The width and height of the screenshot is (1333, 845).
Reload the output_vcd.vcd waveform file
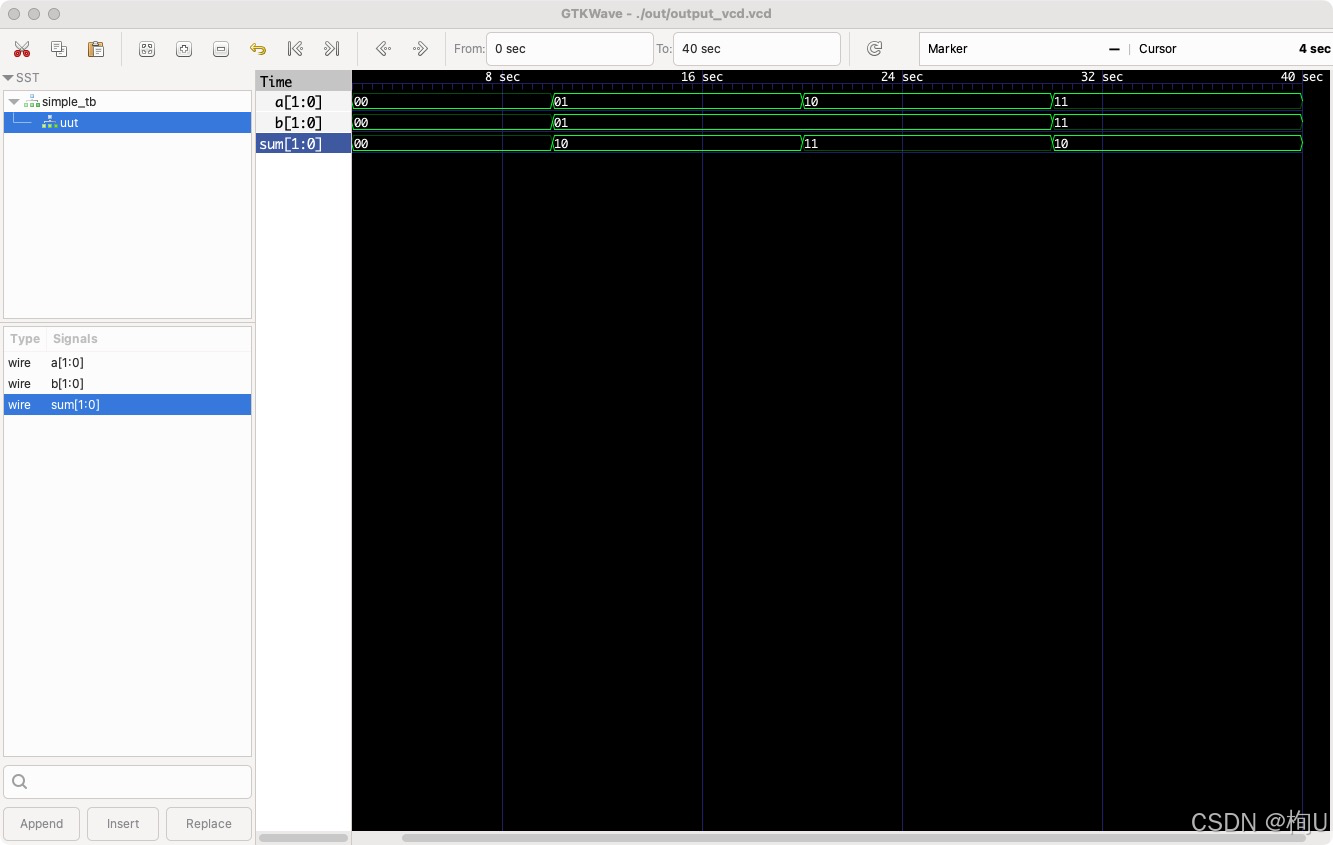point(875,48)
